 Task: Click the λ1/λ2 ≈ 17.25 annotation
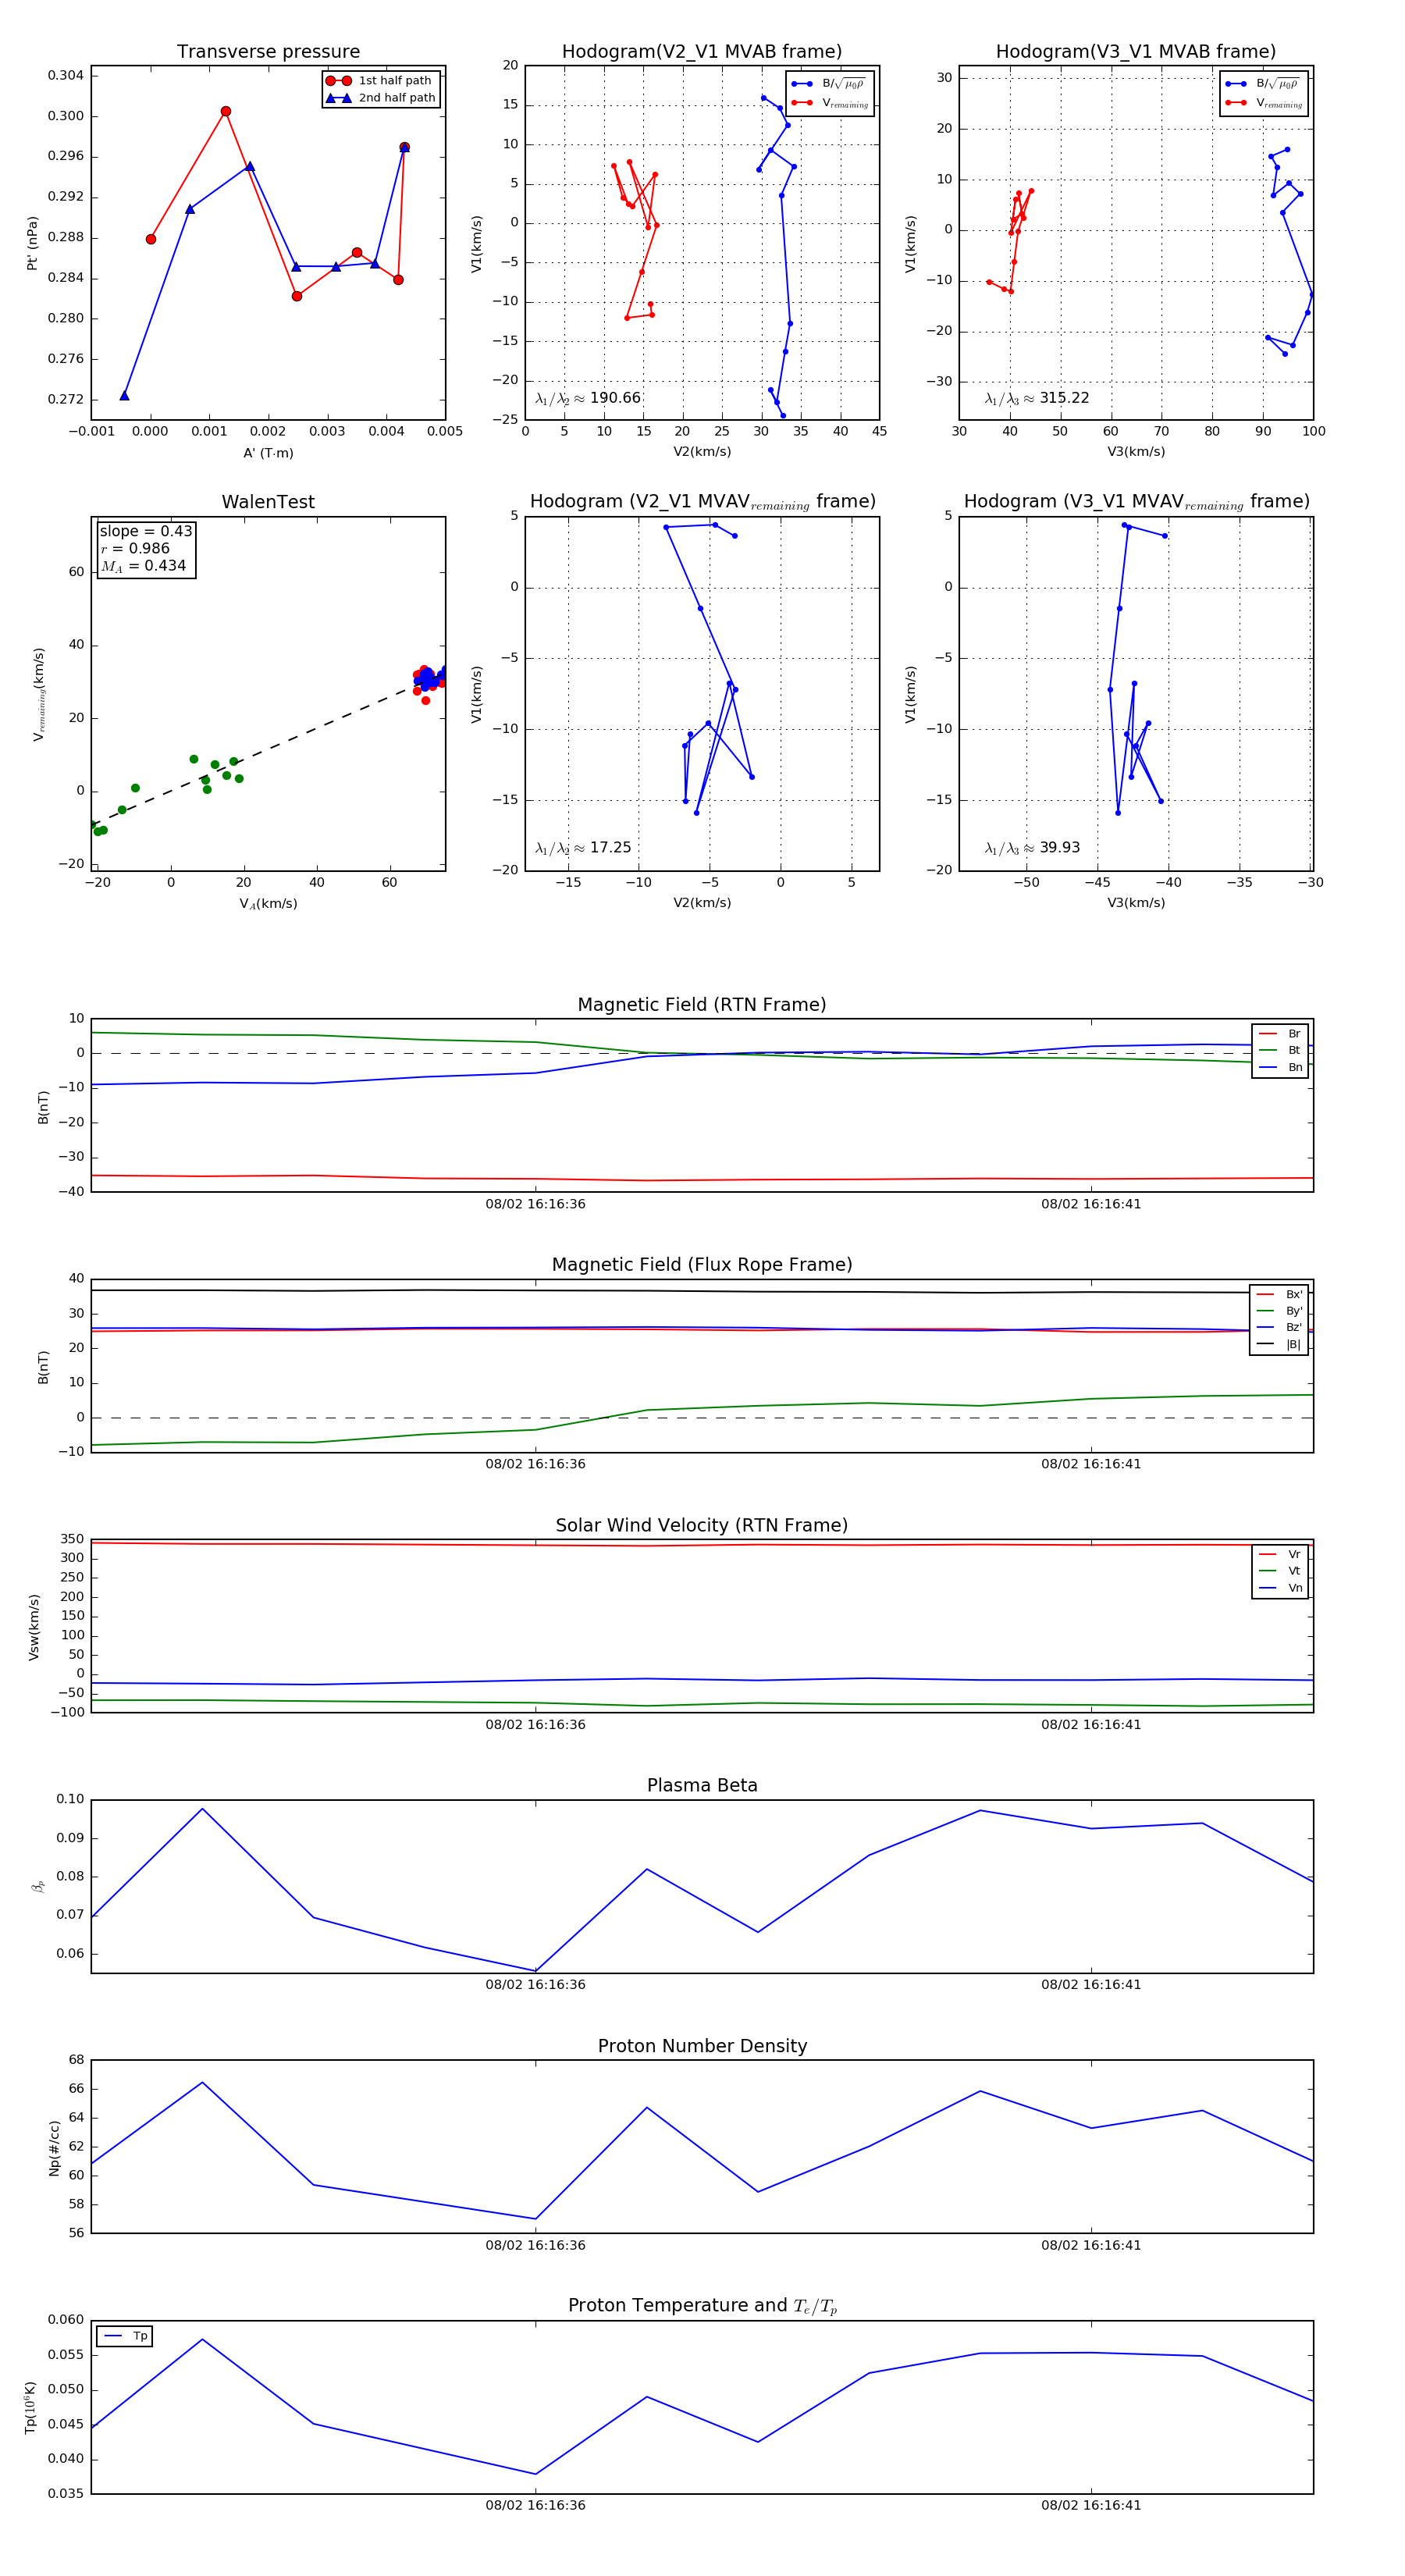pos(583,848)
